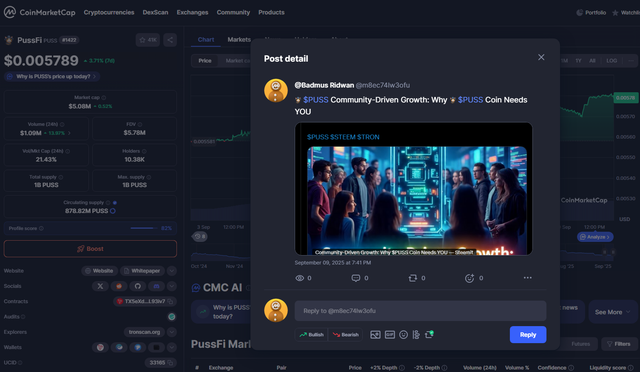Open the CoinMarketCap logo home link
Viewport: 640px width, 372px height.
tap(39, 12)
